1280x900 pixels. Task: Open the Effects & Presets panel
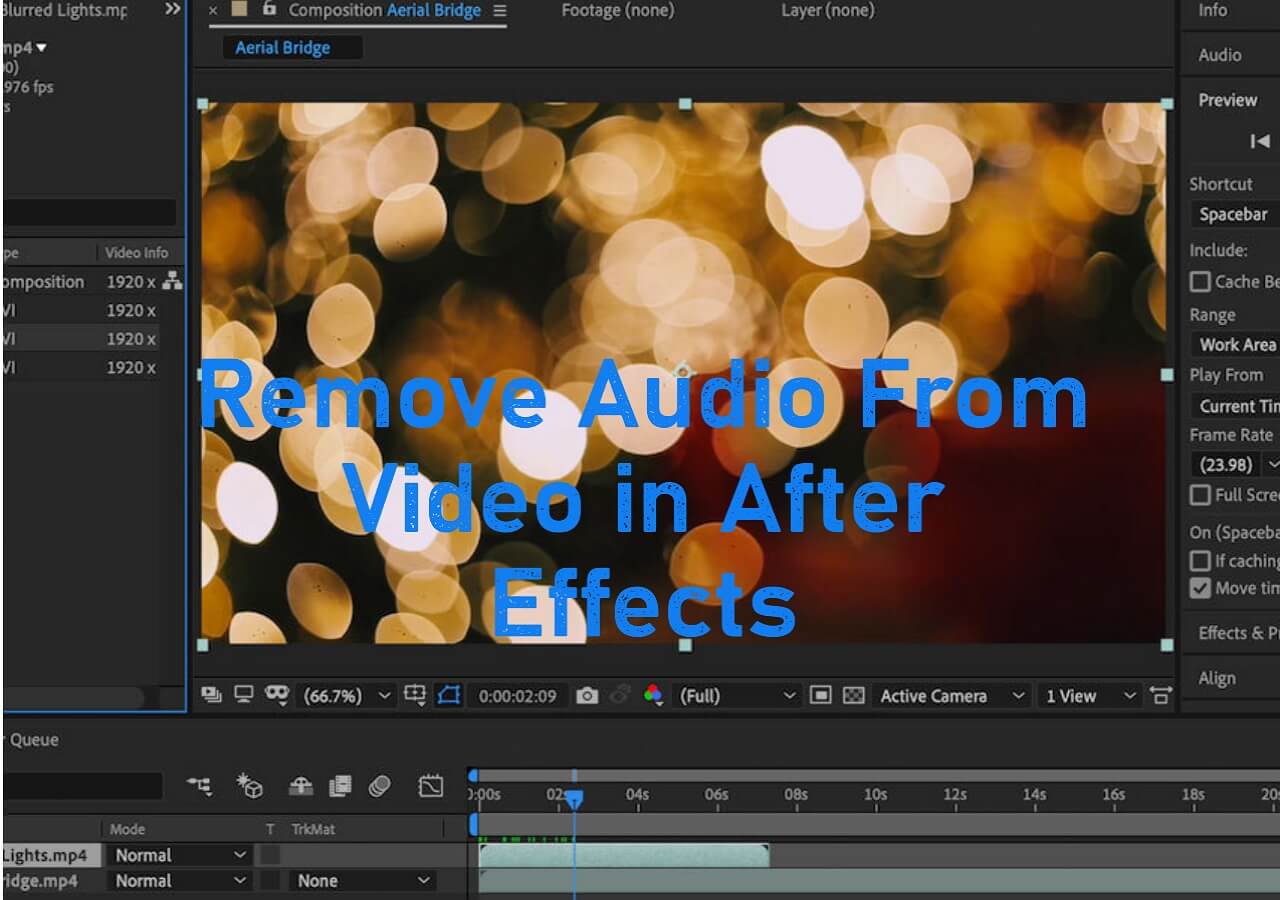(1237, 633)
